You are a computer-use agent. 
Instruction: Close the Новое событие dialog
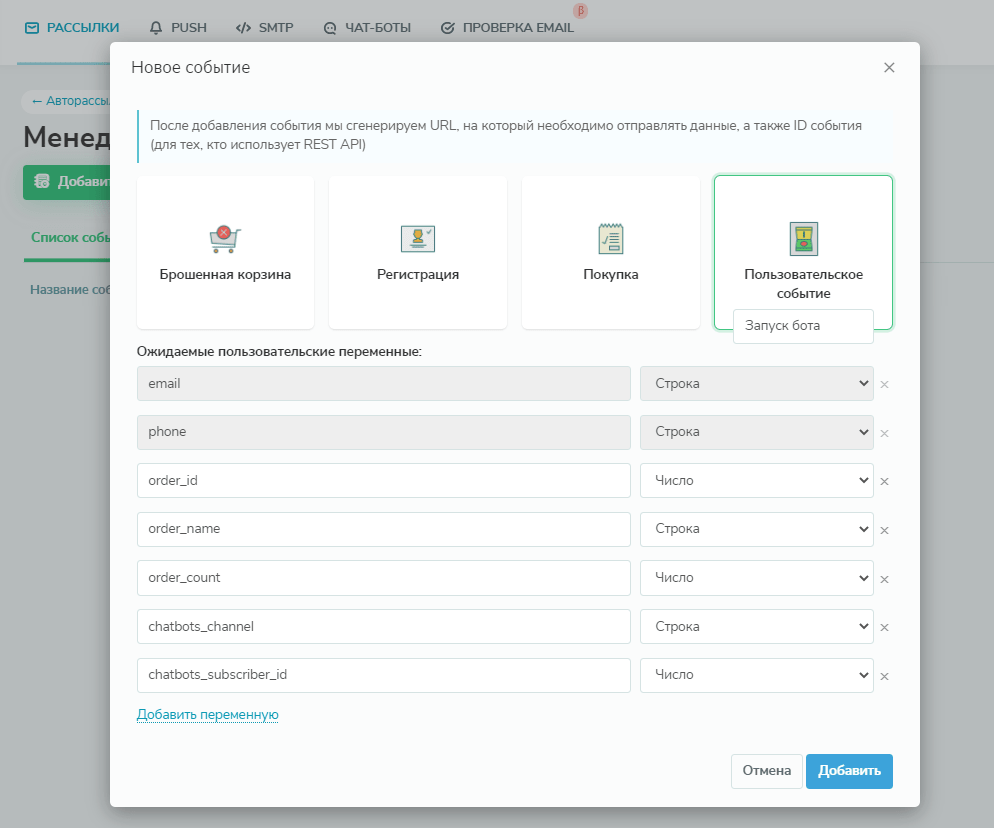point(889,68)
